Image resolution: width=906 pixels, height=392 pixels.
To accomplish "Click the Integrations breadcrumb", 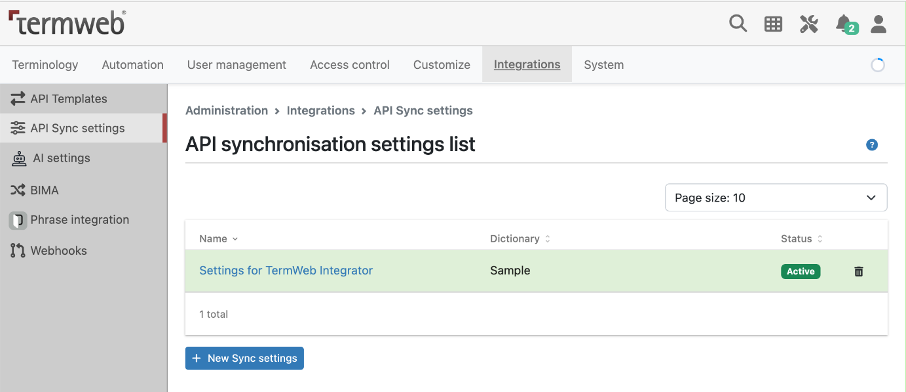I will click(321, 110).
